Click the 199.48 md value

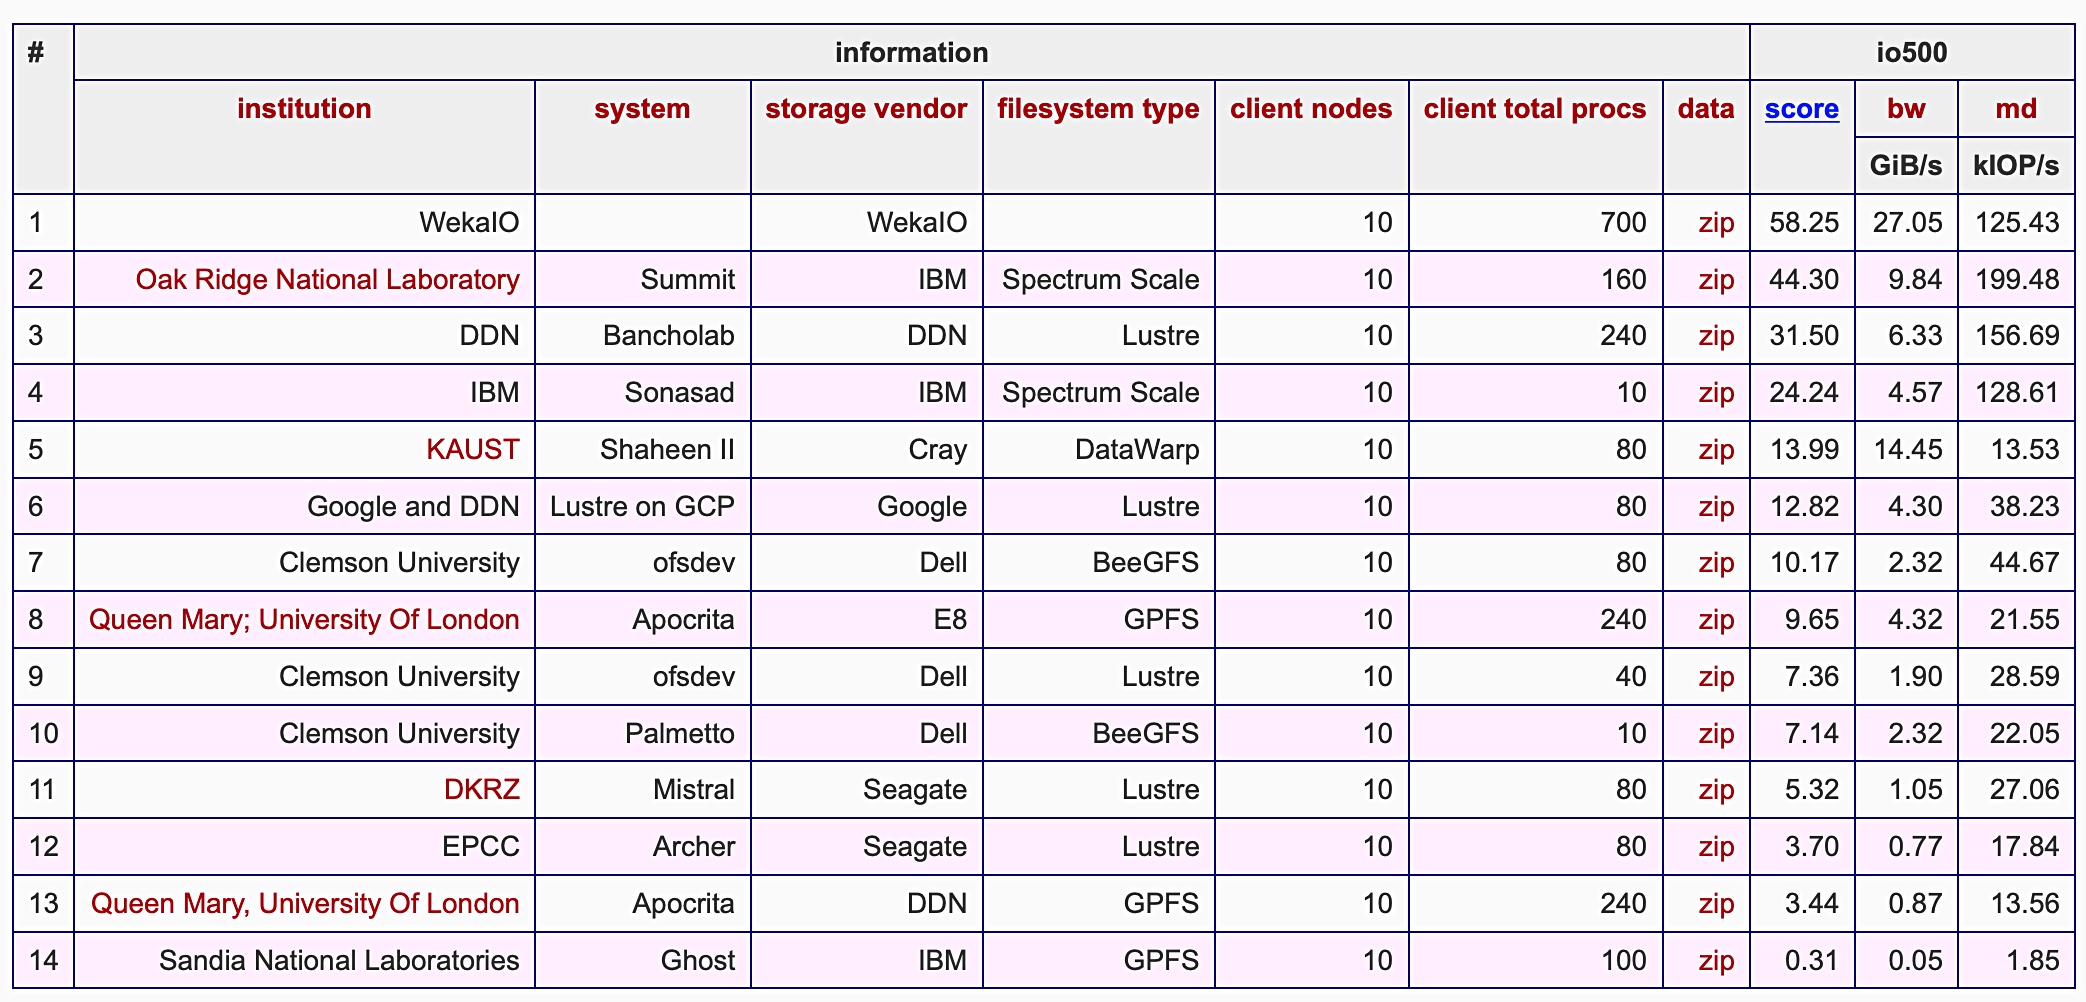tap(2016, 279)
